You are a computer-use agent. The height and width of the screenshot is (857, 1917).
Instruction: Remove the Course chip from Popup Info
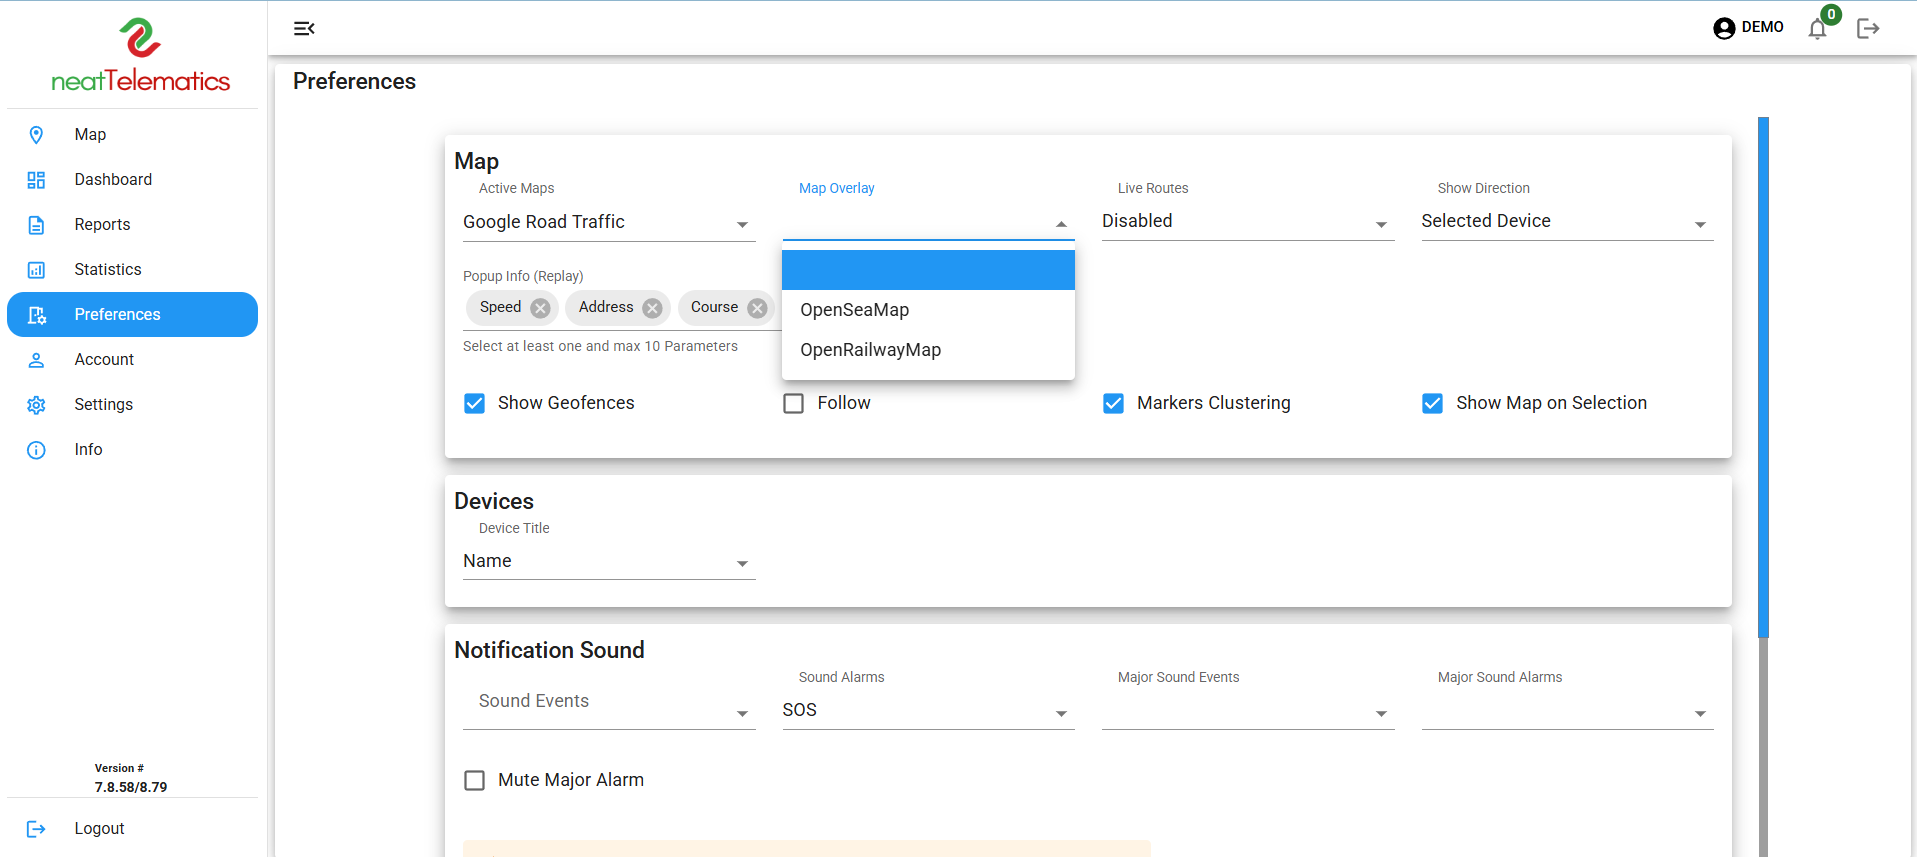pos(757,308)
